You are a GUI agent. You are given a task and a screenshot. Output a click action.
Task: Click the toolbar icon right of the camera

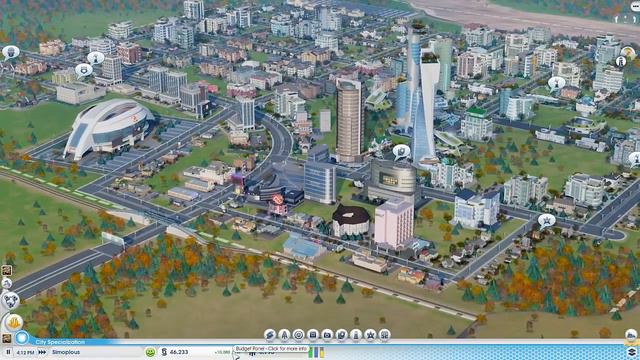point(342,335)
